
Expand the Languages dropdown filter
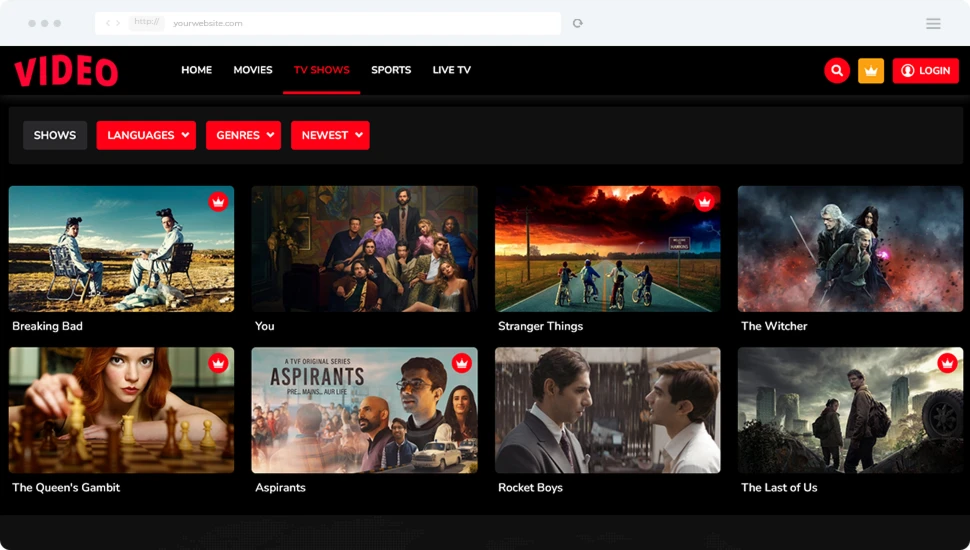pyautogui.click(x=146, y=136)
